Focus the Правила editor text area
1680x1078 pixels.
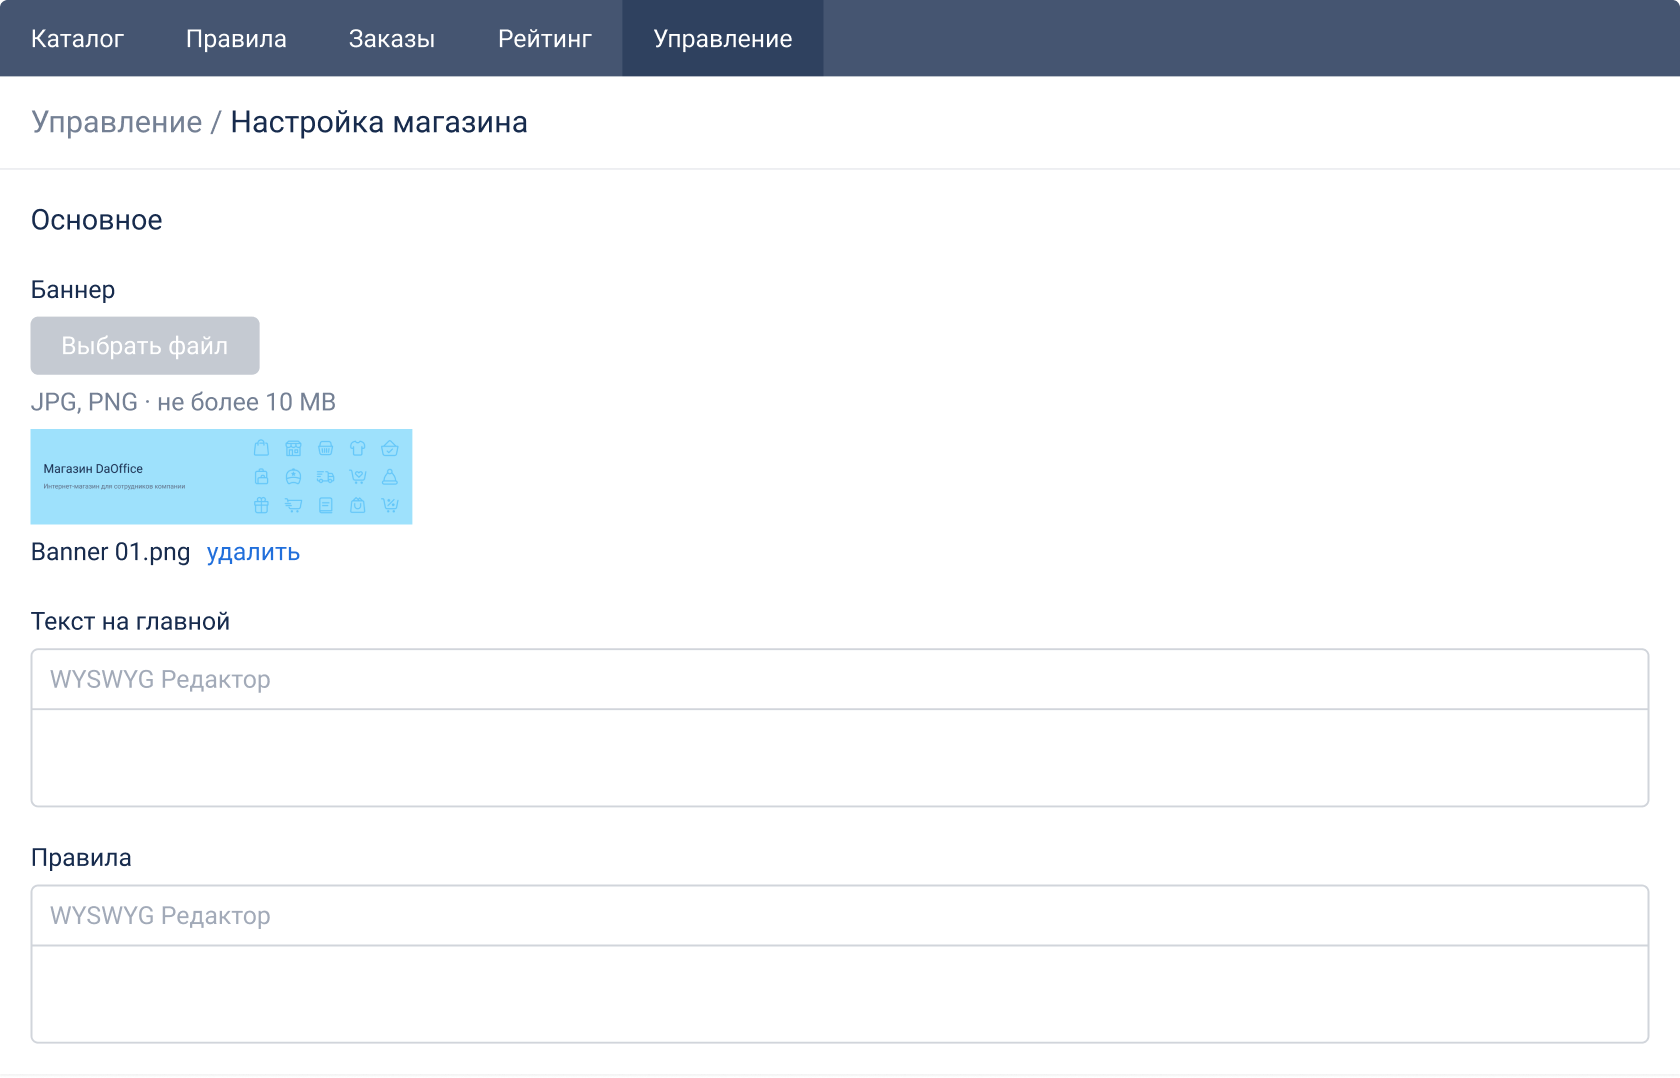[x=840, y=994]
